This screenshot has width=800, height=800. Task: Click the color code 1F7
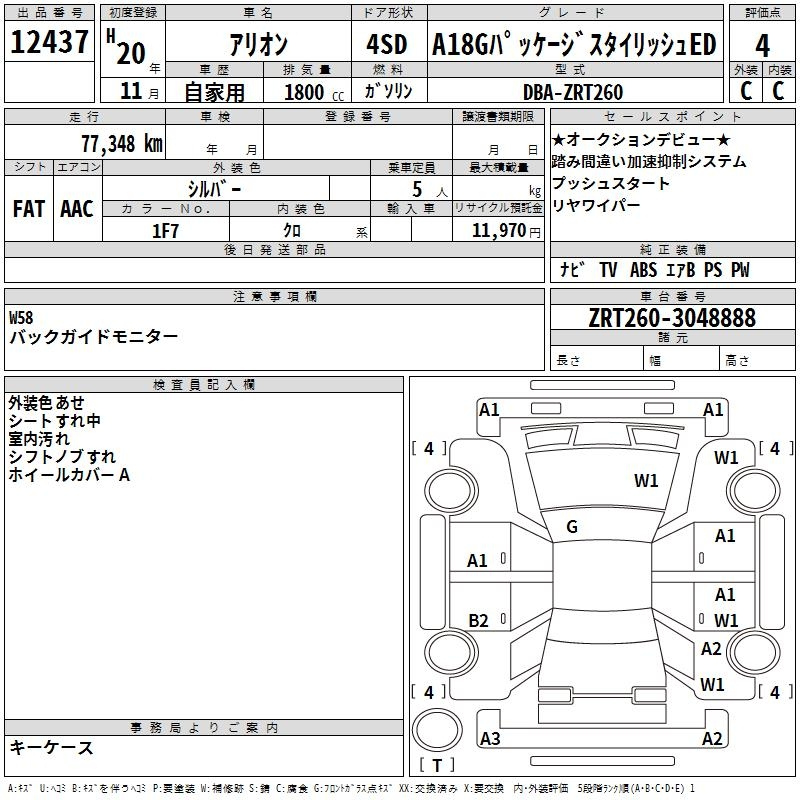[x=165, y=230]
